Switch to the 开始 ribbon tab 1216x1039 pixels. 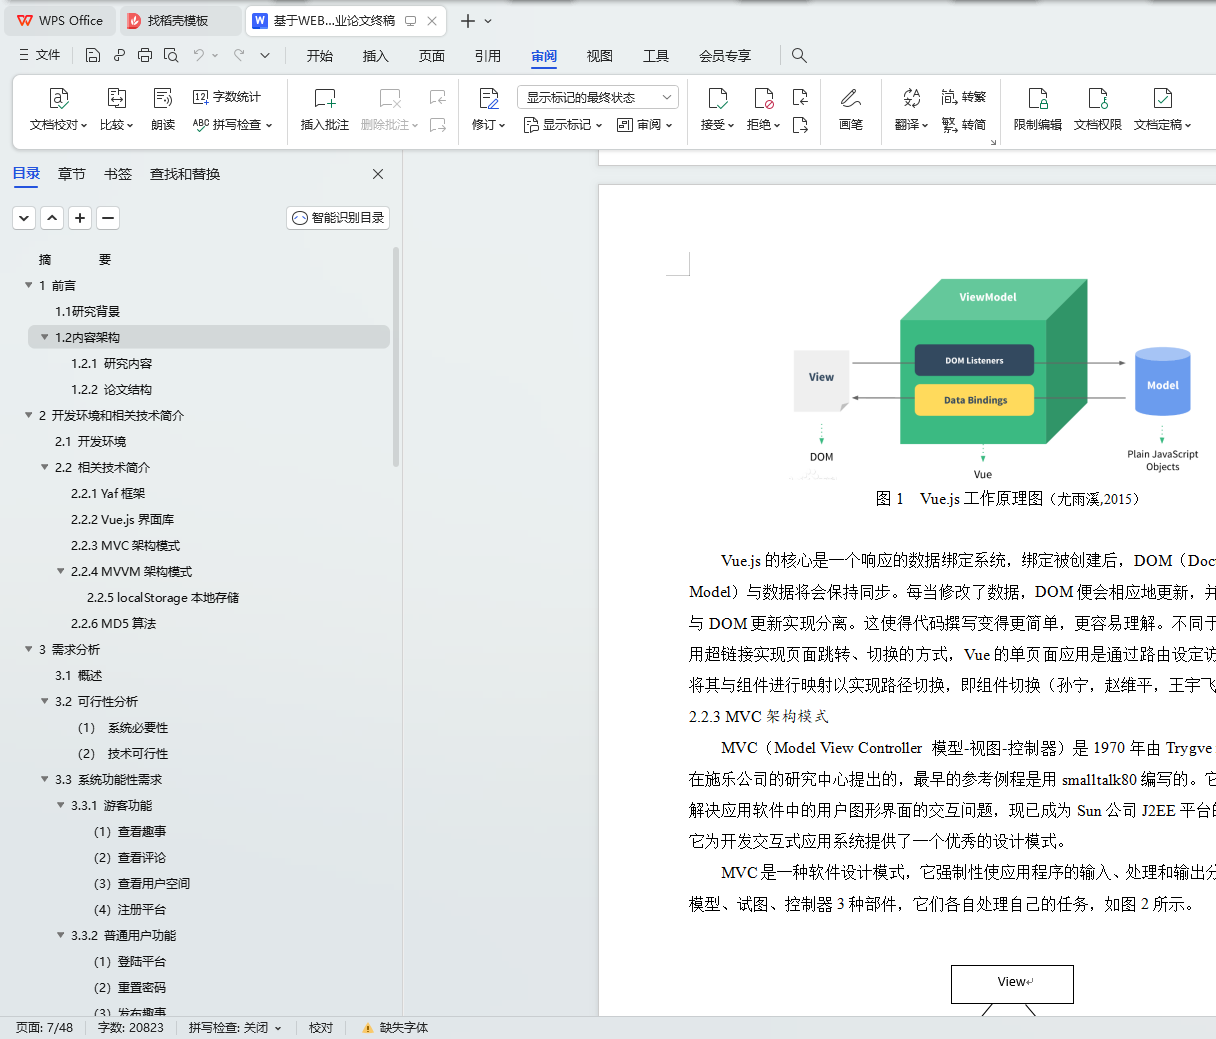(320, 56)
